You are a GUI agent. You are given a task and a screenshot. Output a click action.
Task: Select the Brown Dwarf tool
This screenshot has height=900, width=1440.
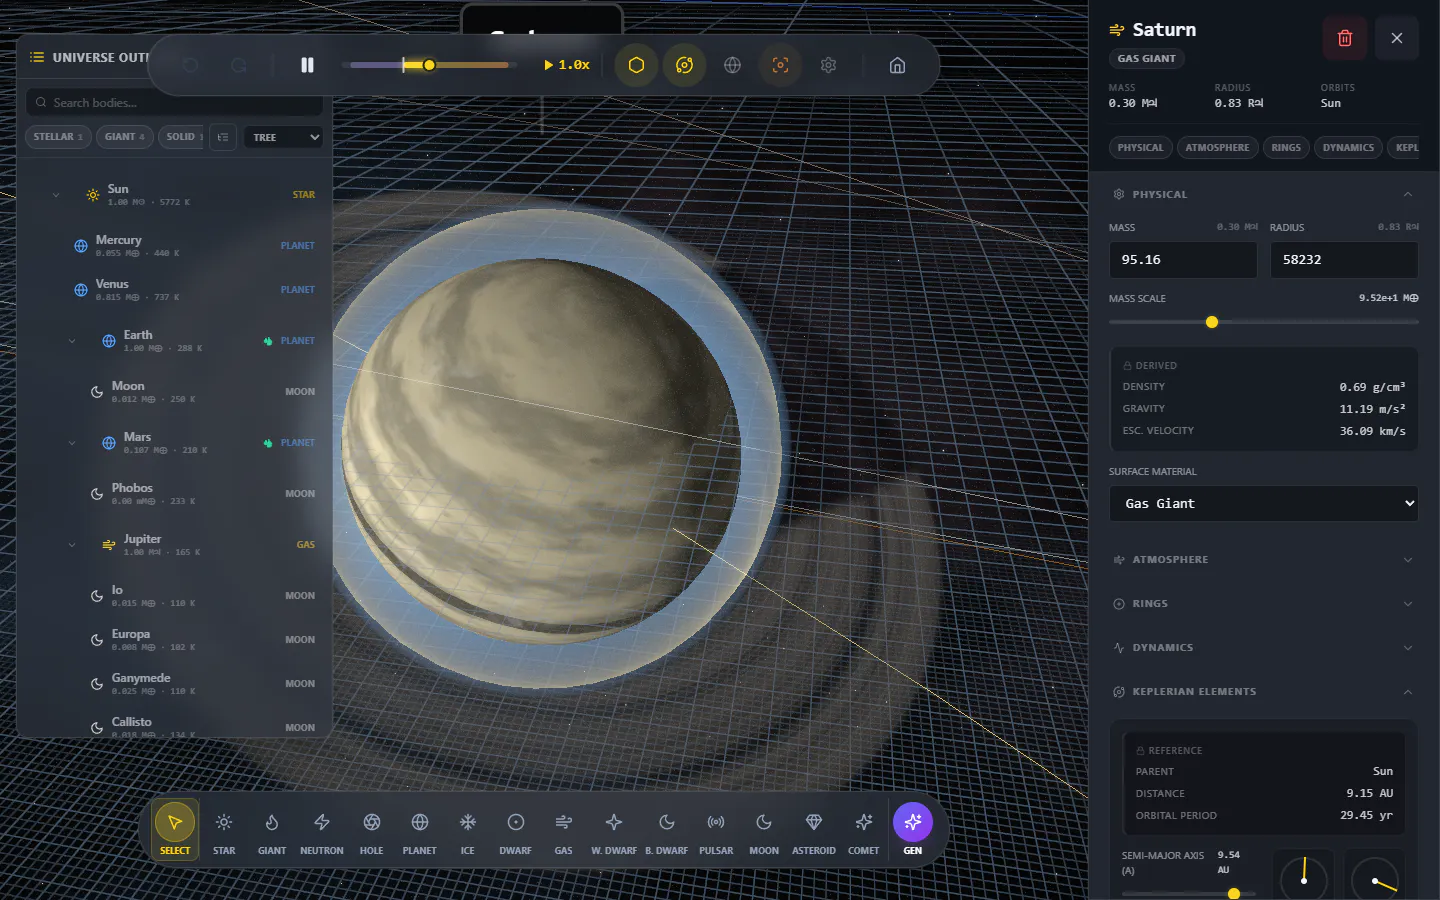pos(666,832)
